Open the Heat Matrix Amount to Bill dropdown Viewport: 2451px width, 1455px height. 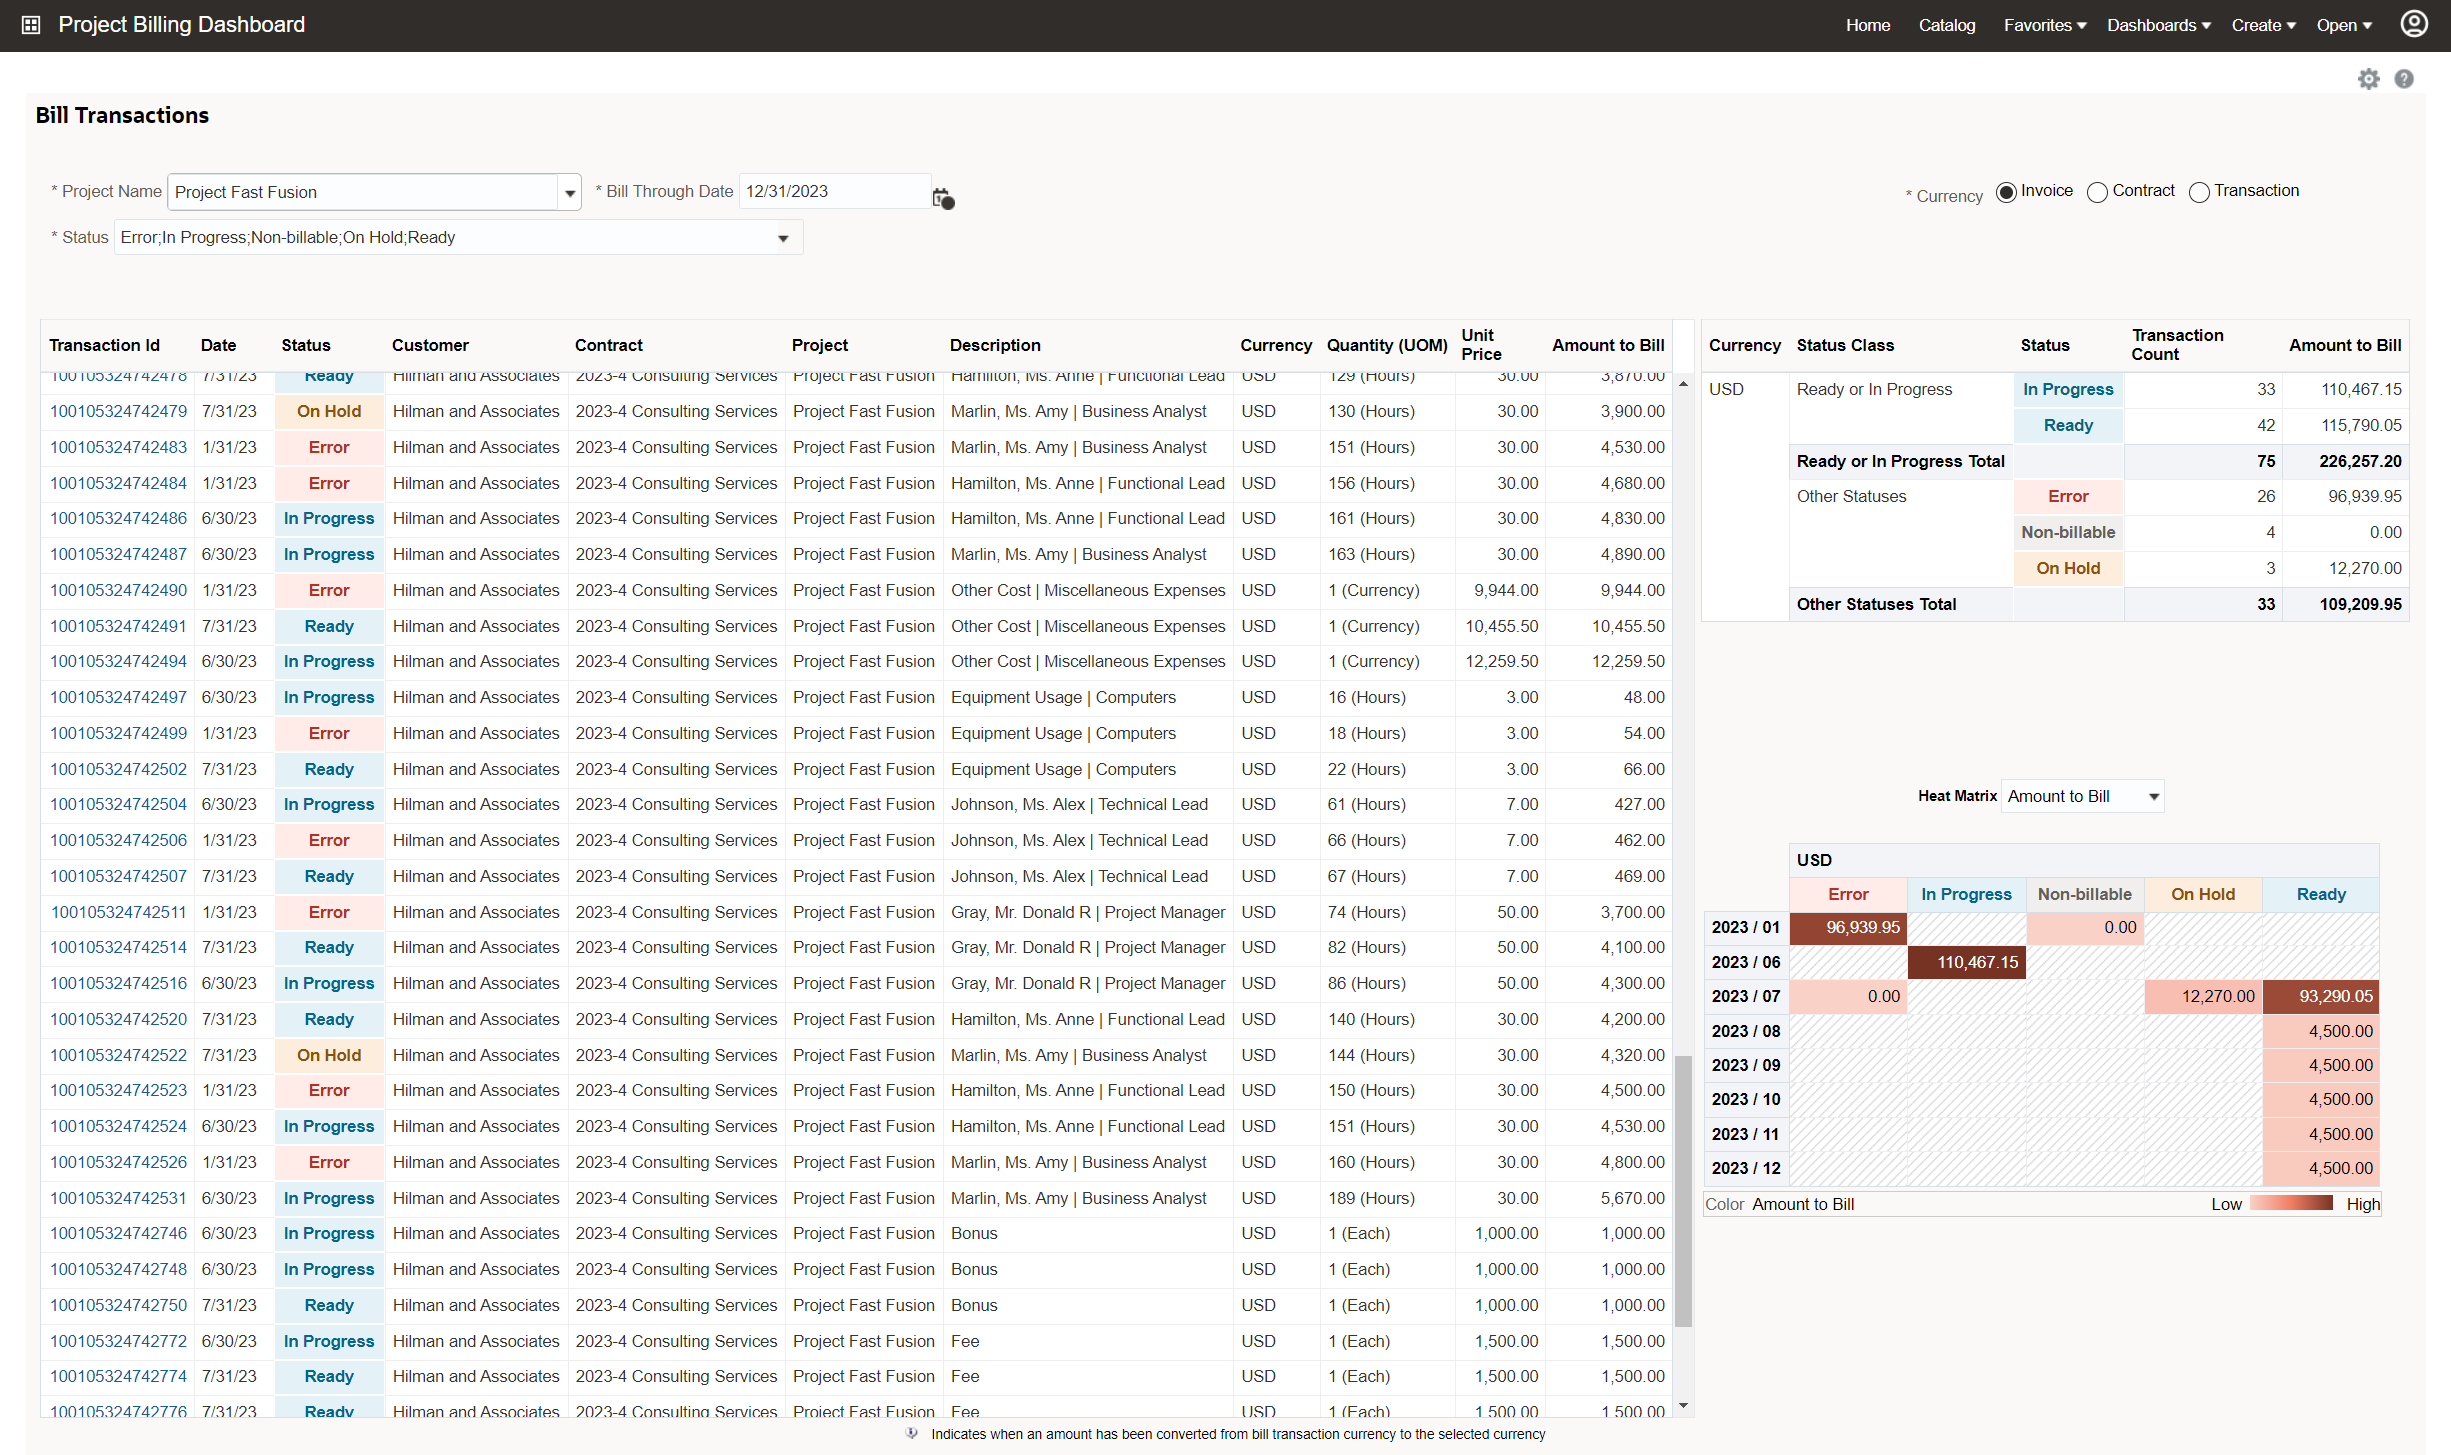(2153, 797)
